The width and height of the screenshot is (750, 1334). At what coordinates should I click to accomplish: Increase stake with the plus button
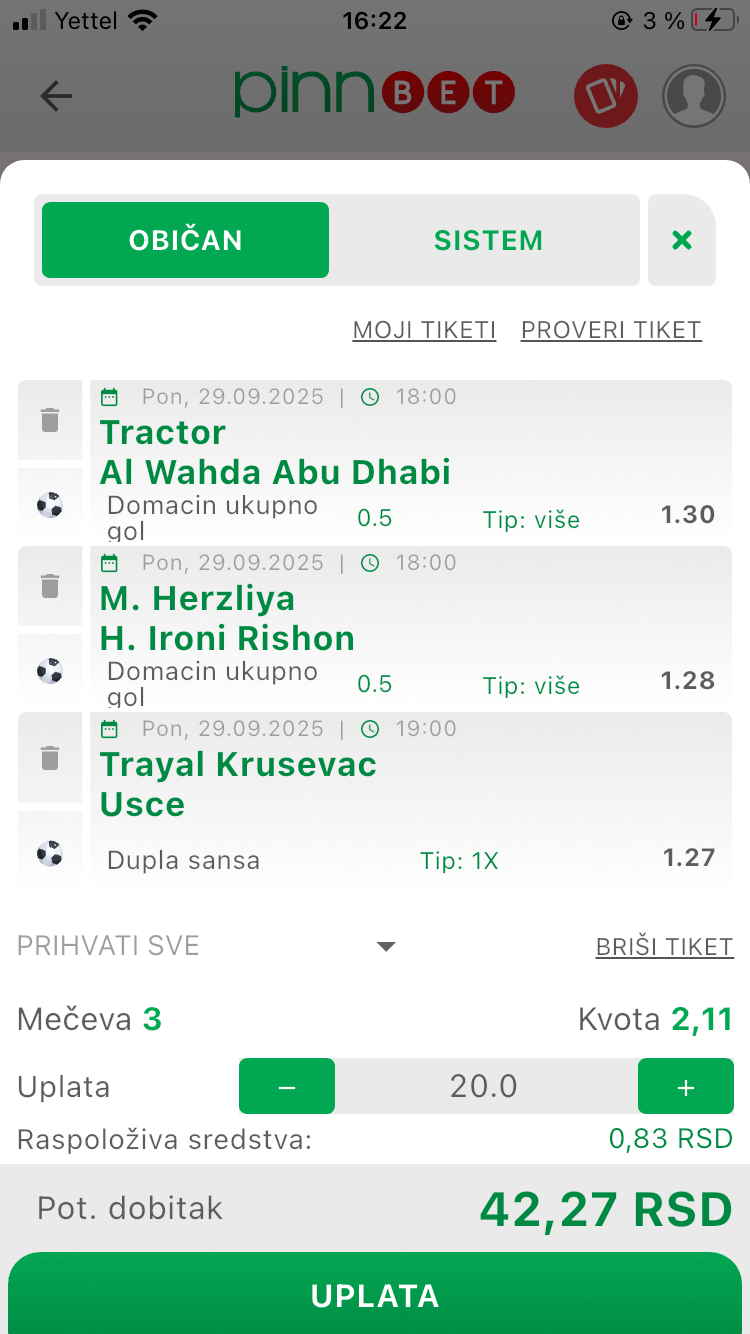pos(686,1086)
